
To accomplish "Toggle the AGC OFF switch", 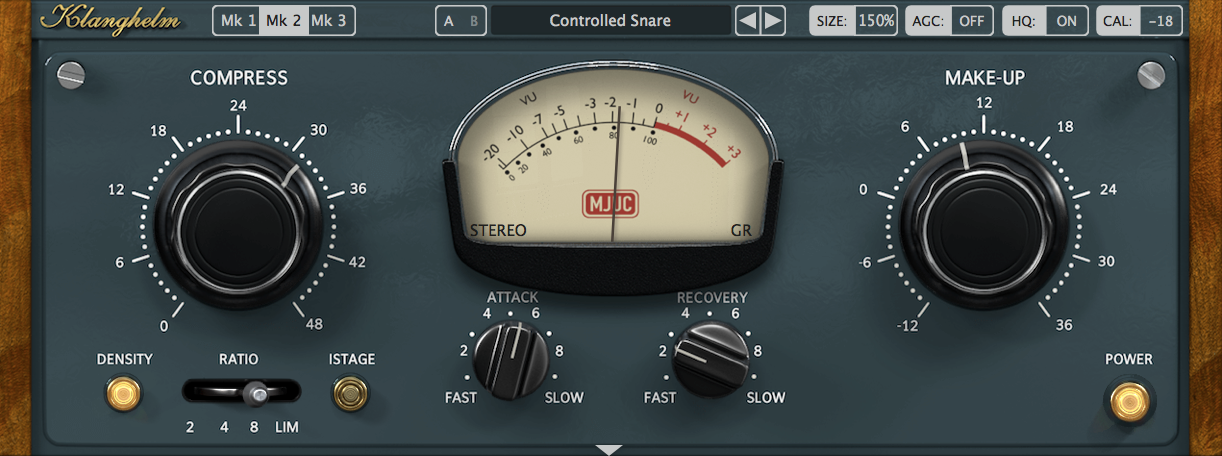I will tap(949, 20).
